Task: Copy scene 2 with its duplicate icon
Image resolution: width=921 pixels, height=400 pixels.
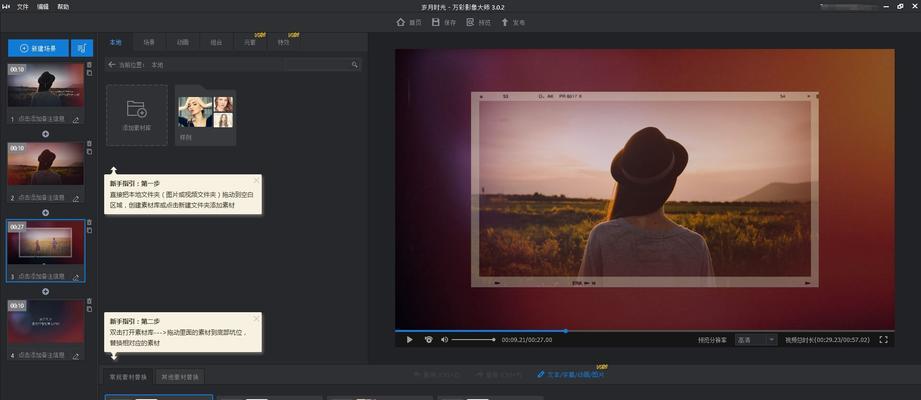Action: point(89,152)
